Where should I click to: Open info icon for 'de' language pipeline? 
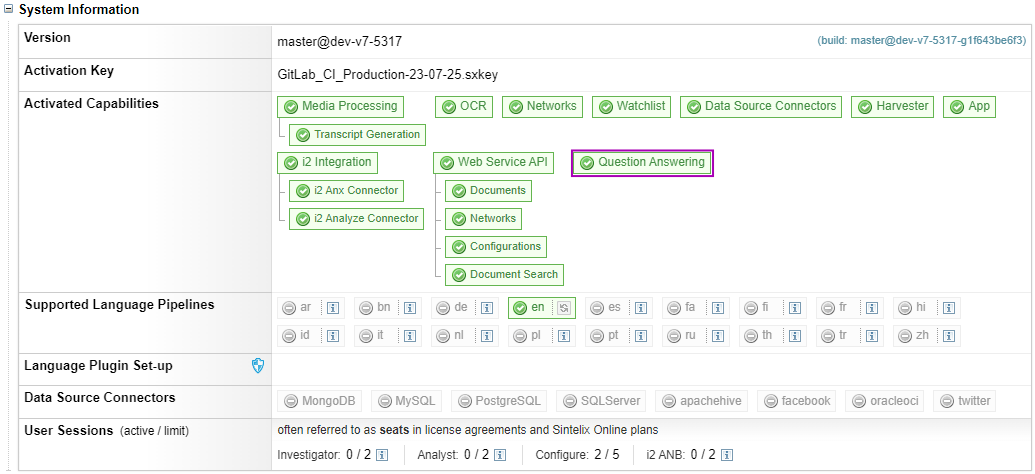(x=488, y=308)
